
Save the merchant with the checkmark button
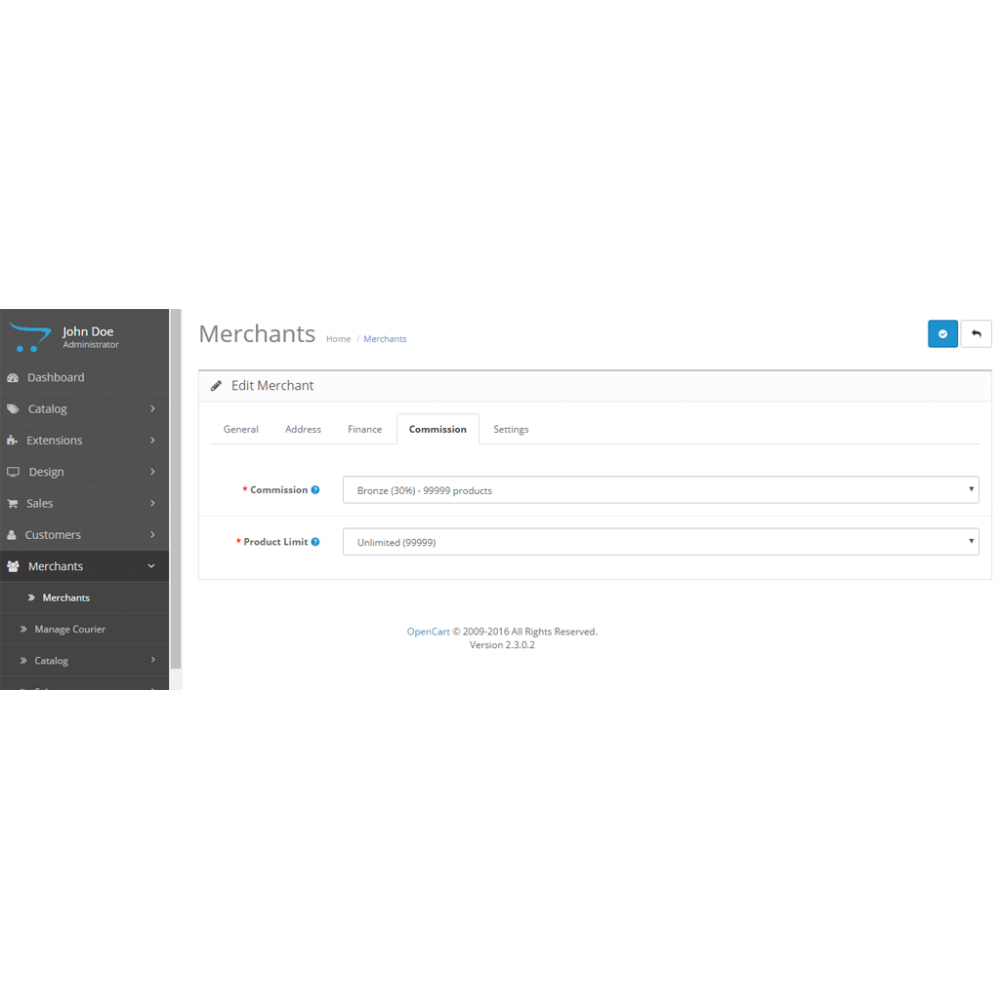pos(943,333)
